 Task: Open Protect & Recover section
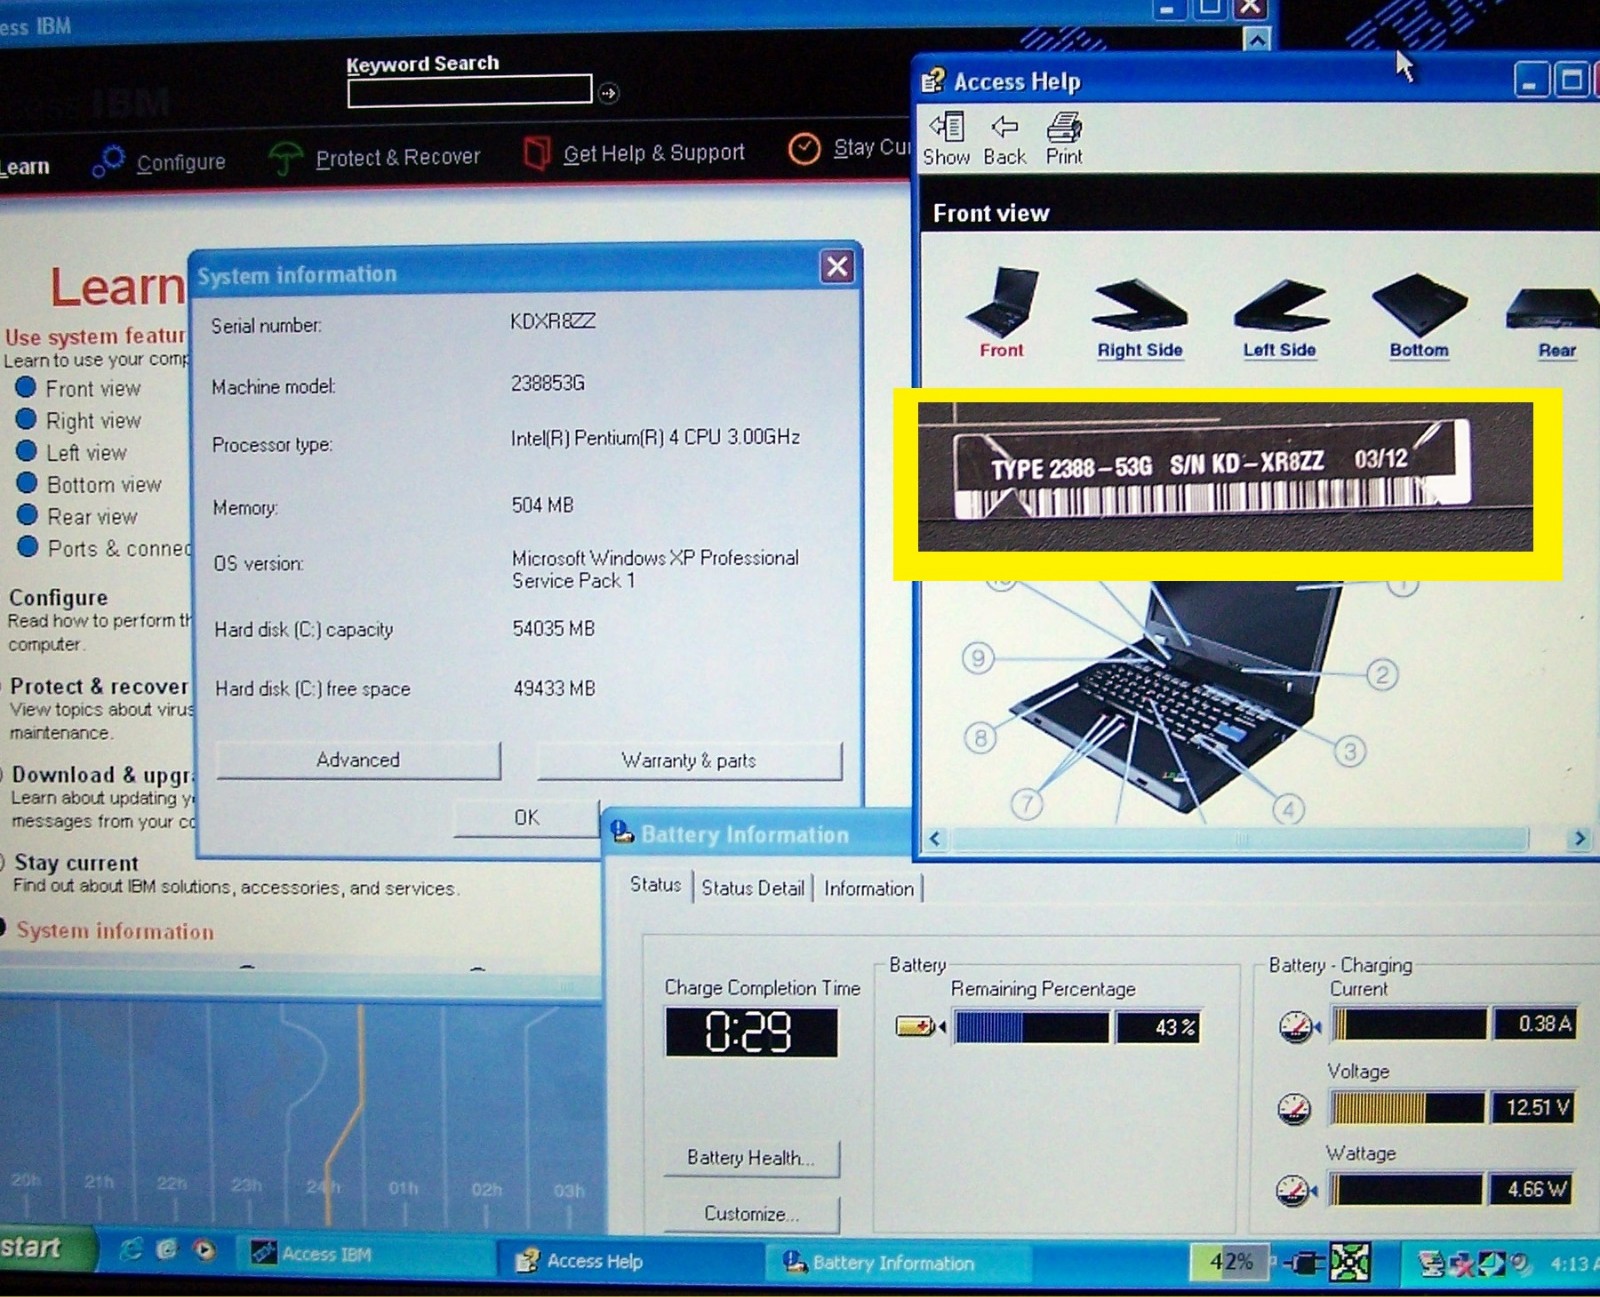click(375, 157)
